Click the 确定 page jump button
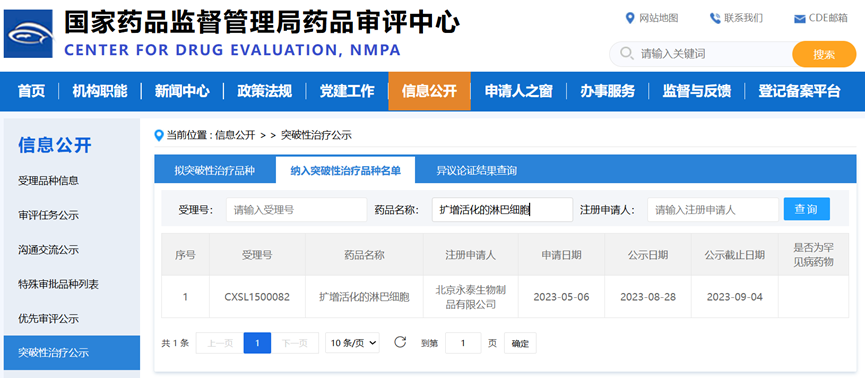 tap(520, 343)
